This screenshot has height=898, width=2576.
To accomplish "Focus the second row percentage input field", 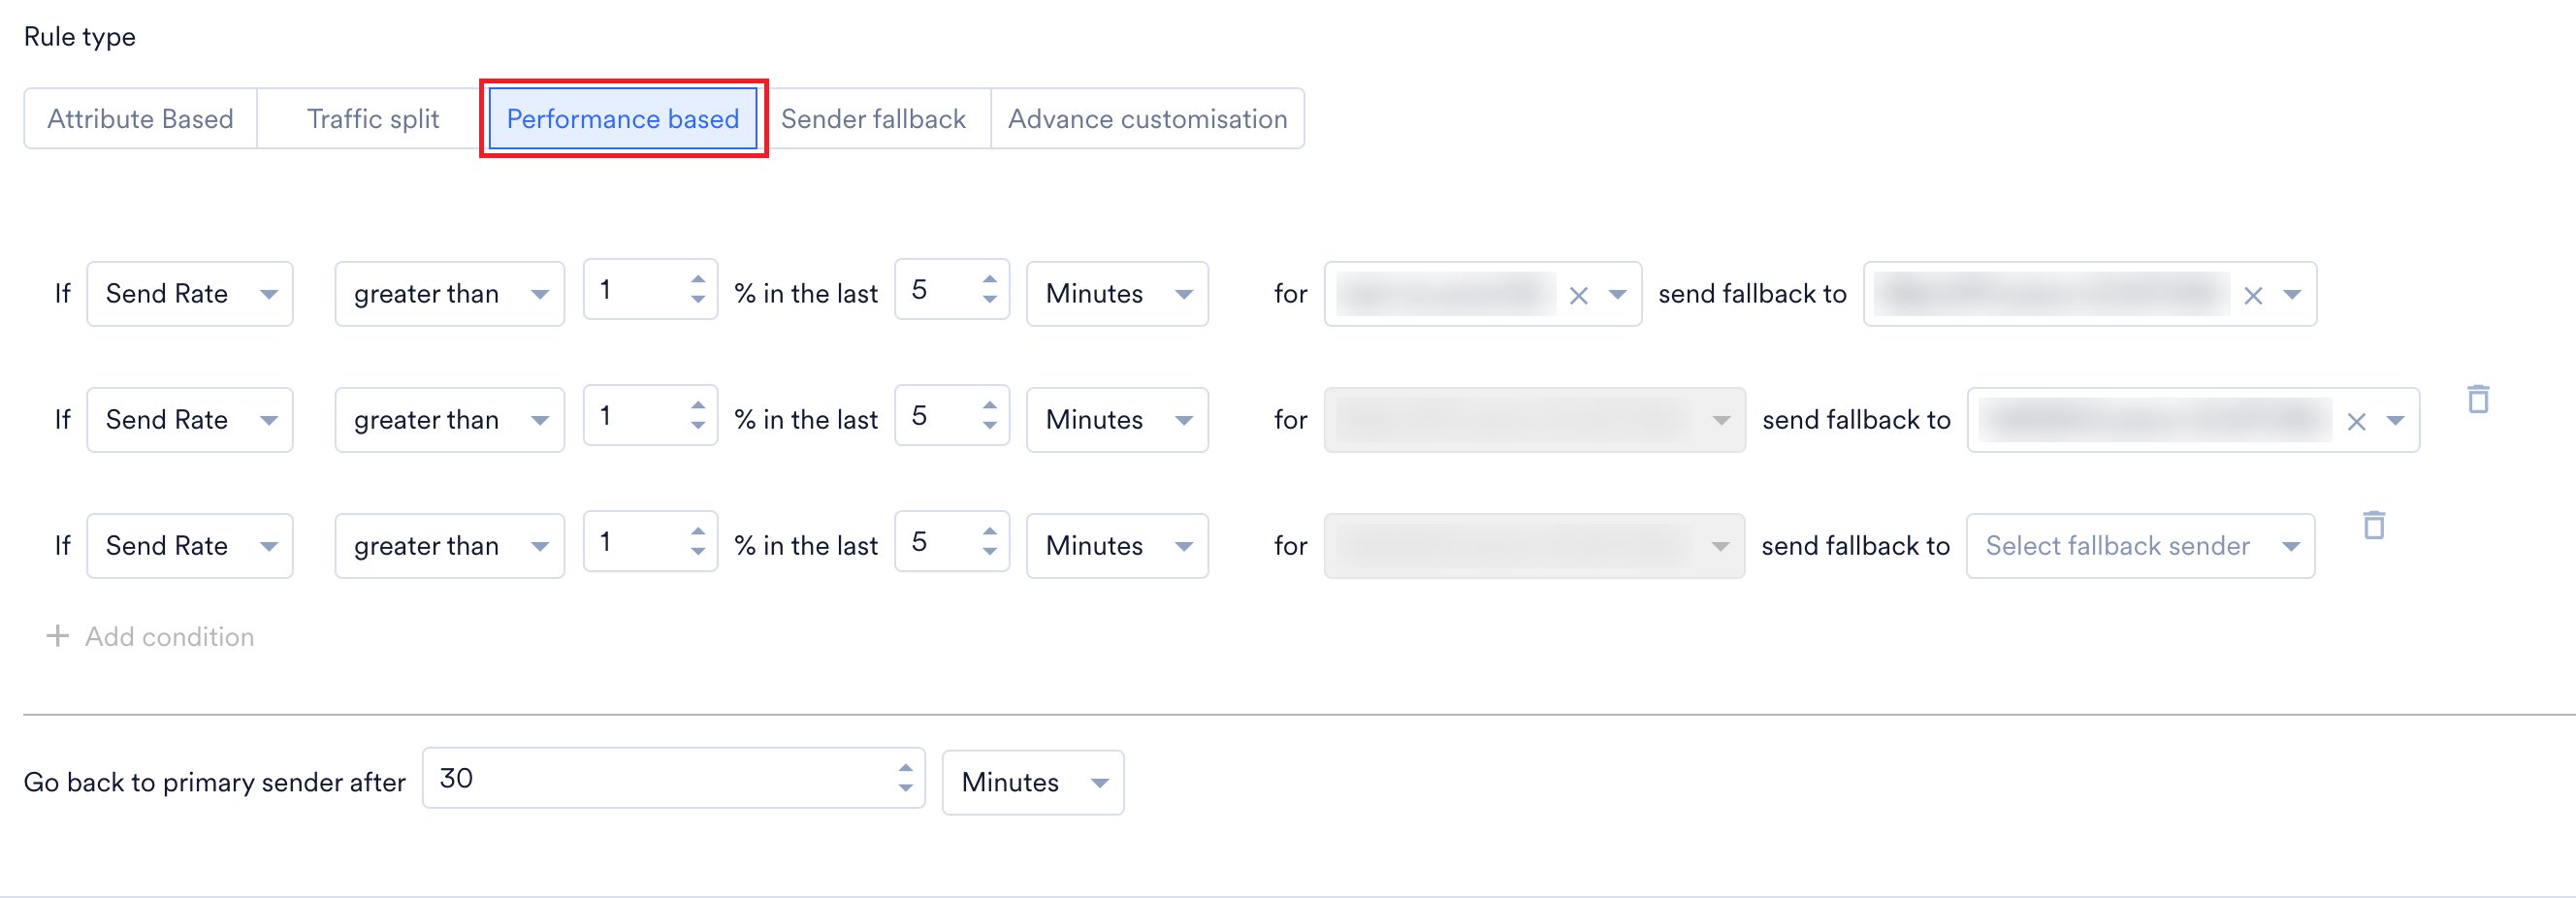I will [650, 416].
